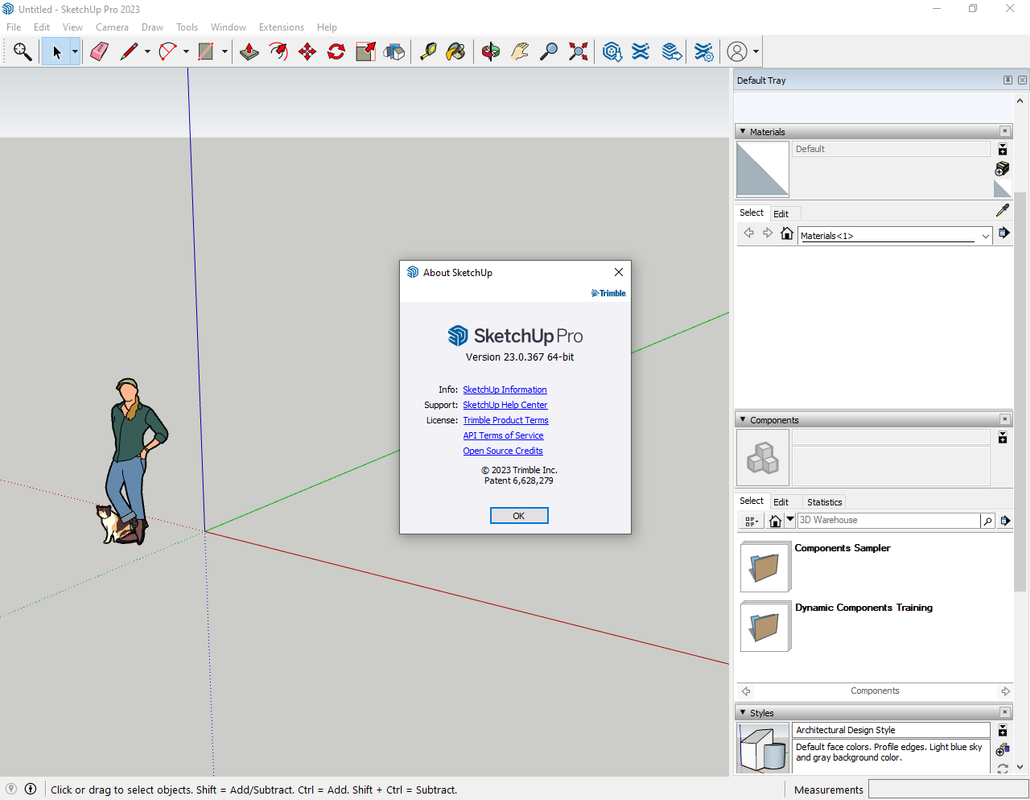This screenshot has height=800, width=1030.
Task: Activate the Offset tool
Action: pyautogui.click(x=278, y=52)
